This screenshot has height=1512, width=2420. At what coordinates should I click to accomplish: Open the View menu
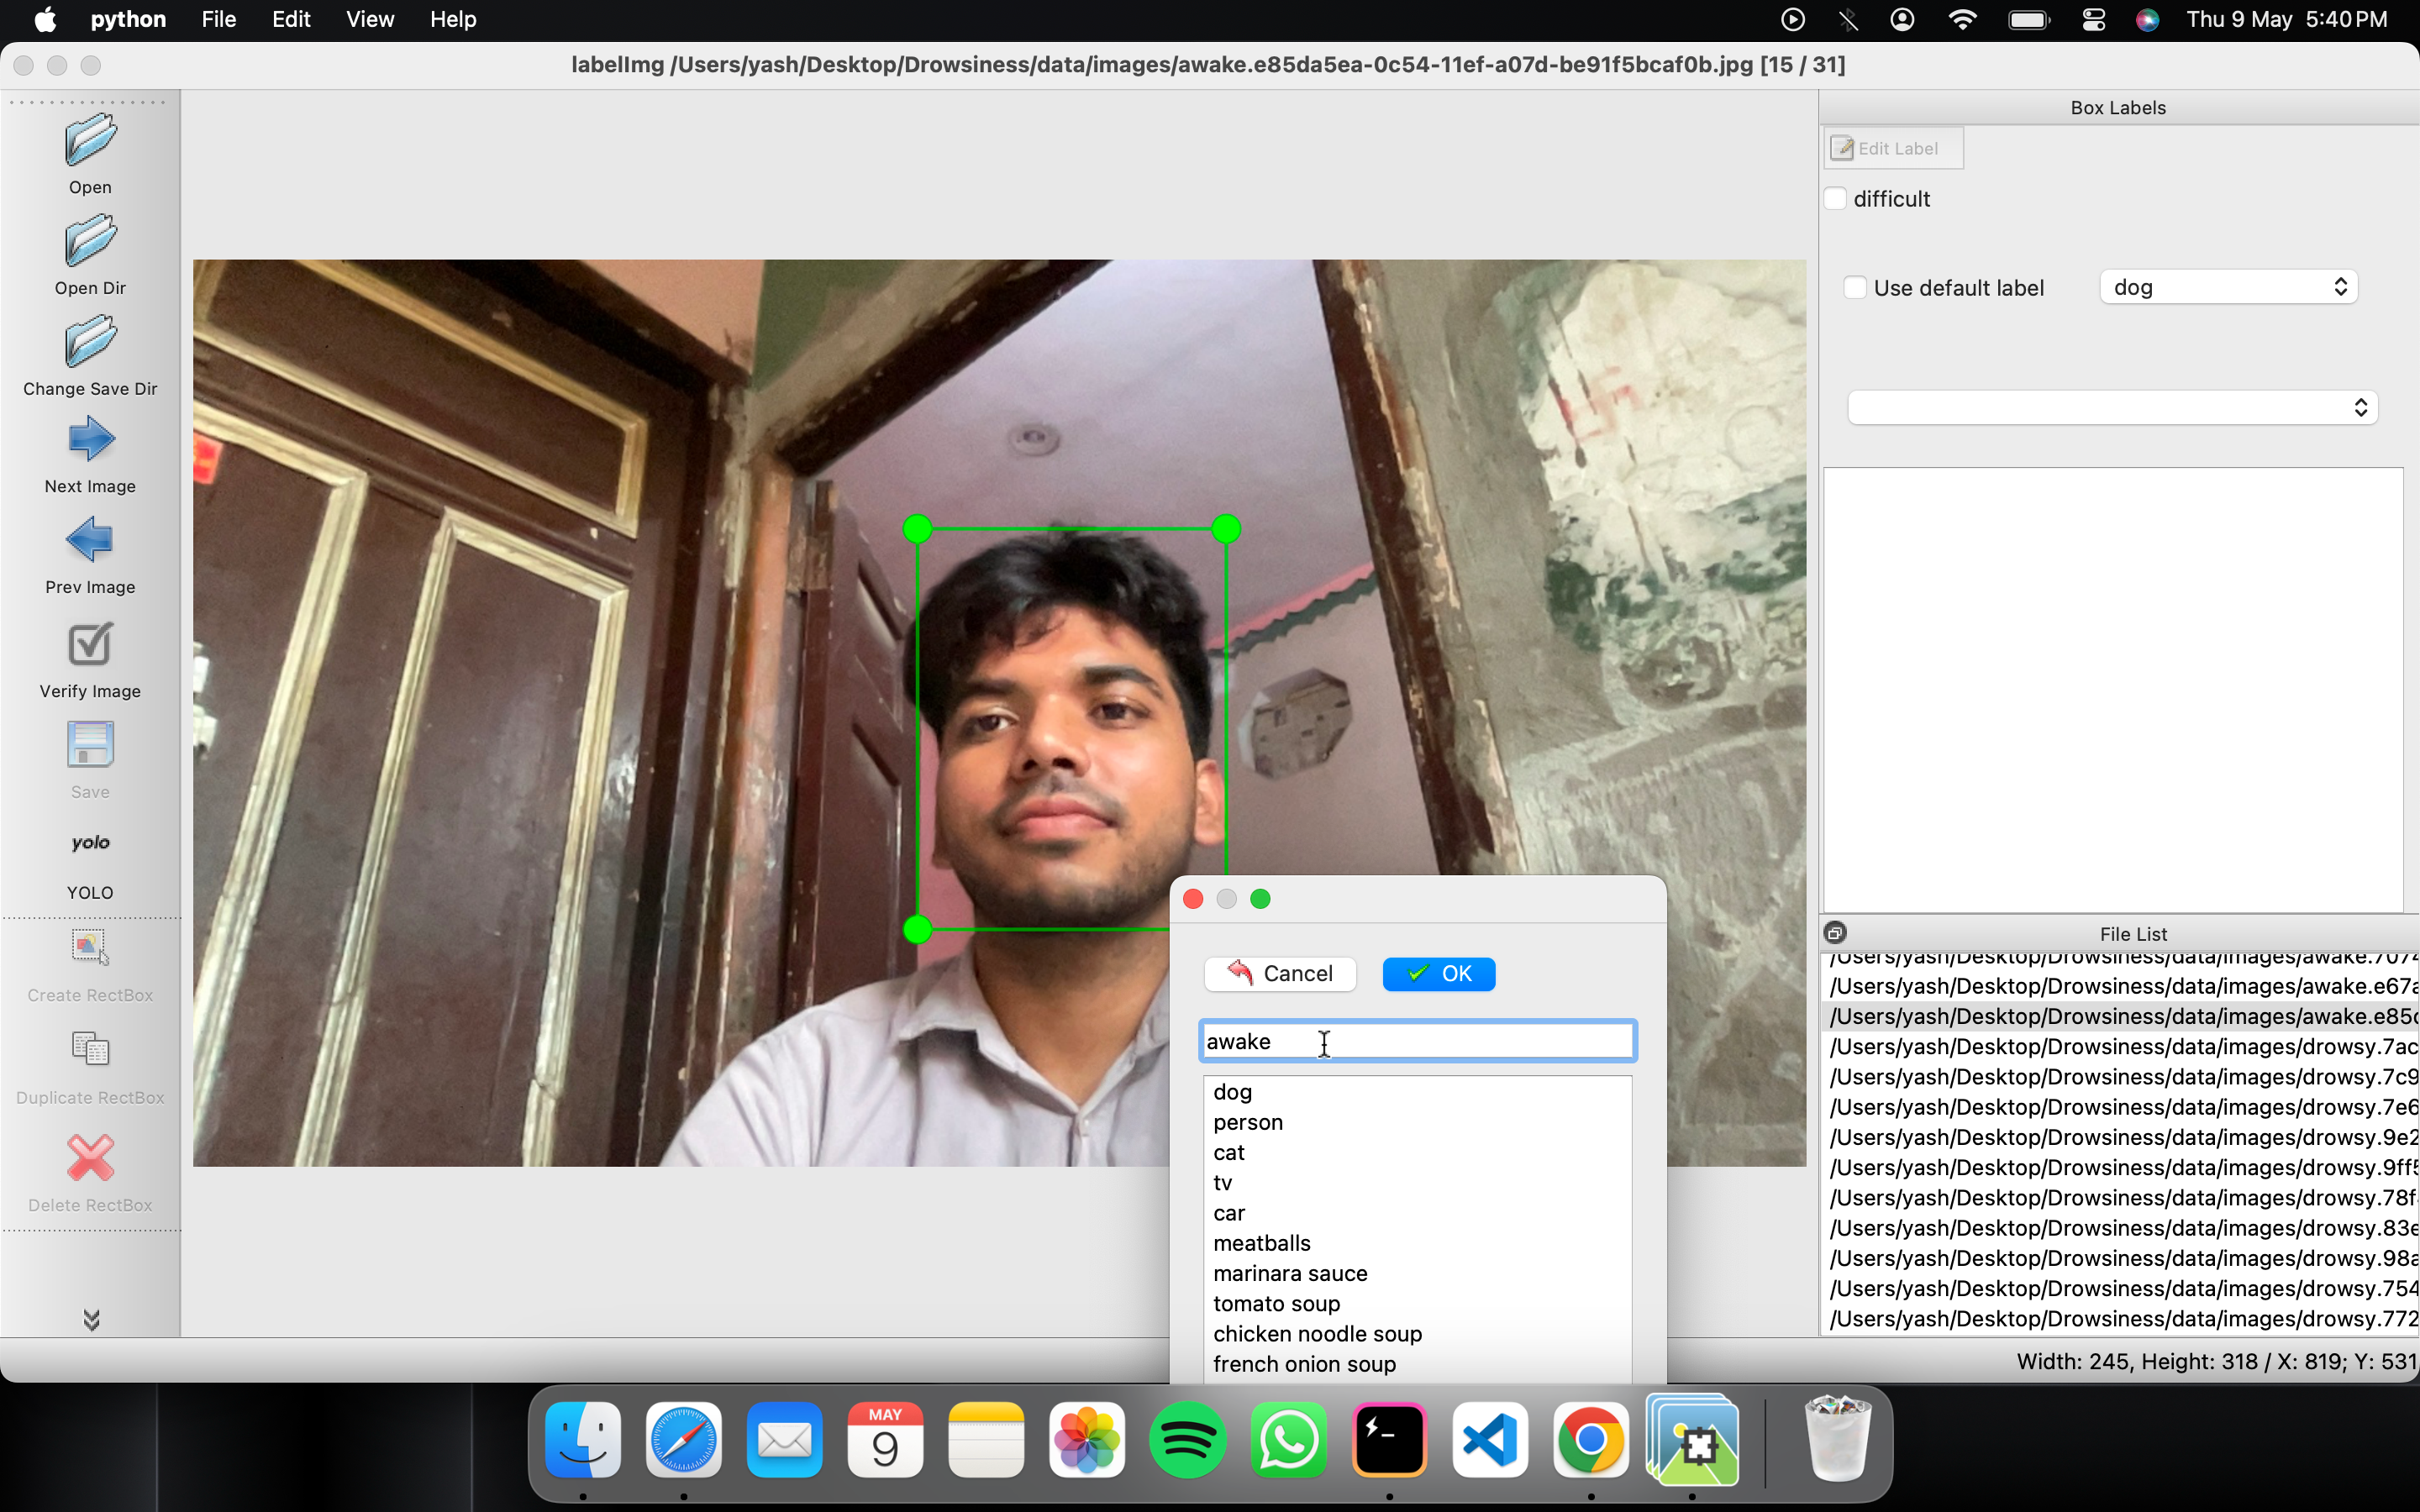click(x=369, y=19)
